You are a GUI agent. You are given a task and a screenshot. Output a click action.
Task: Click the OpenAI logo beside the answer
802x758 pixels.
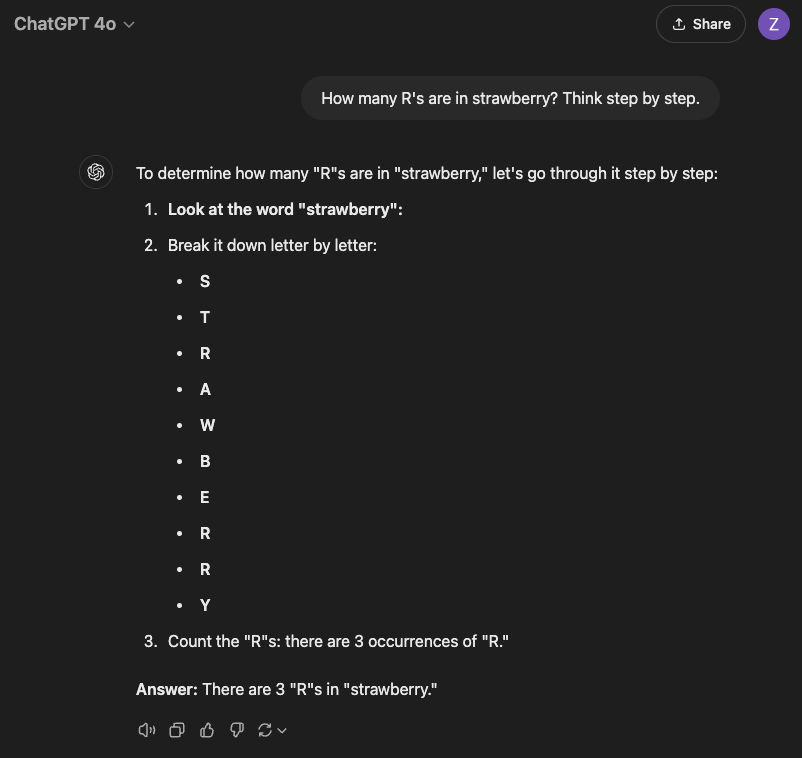[x=96, y=172]
